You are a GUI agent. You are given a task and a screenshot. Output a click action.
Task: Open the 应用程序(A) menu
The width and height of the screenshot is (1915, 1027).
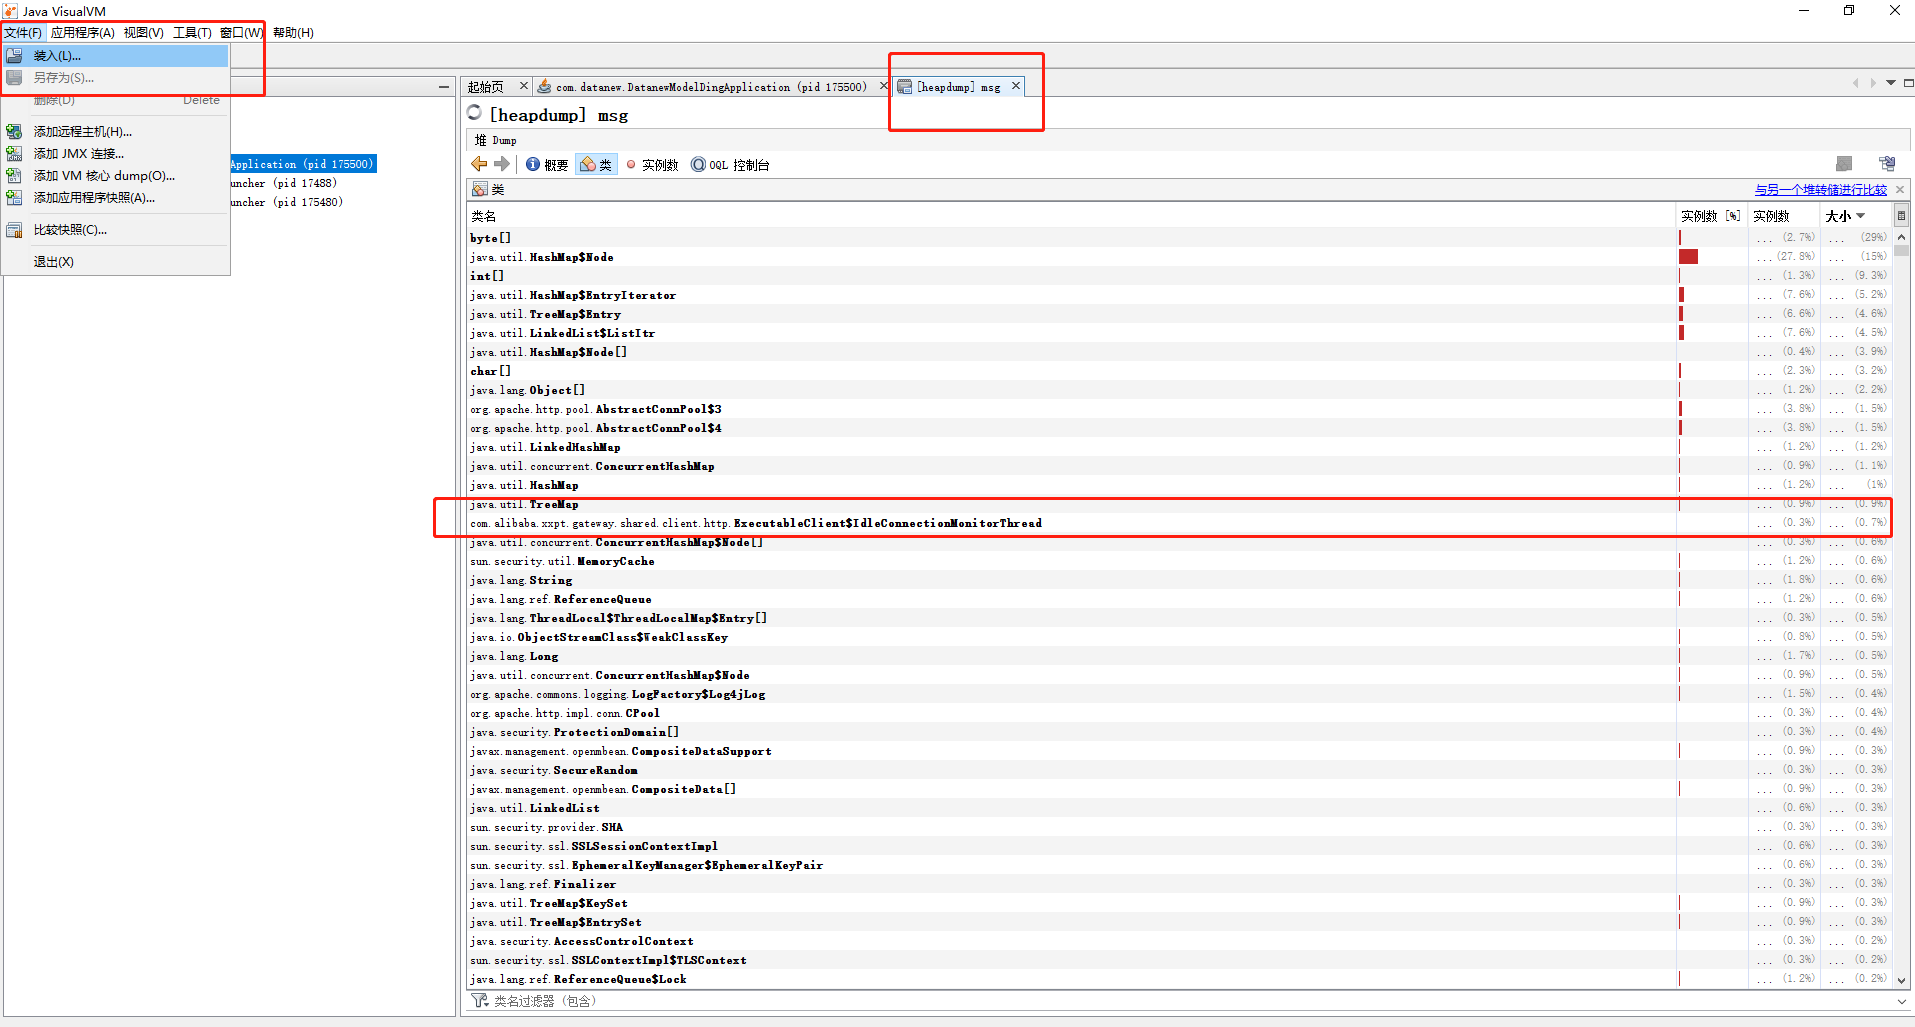pyautogui.click(x=82, y=33)
